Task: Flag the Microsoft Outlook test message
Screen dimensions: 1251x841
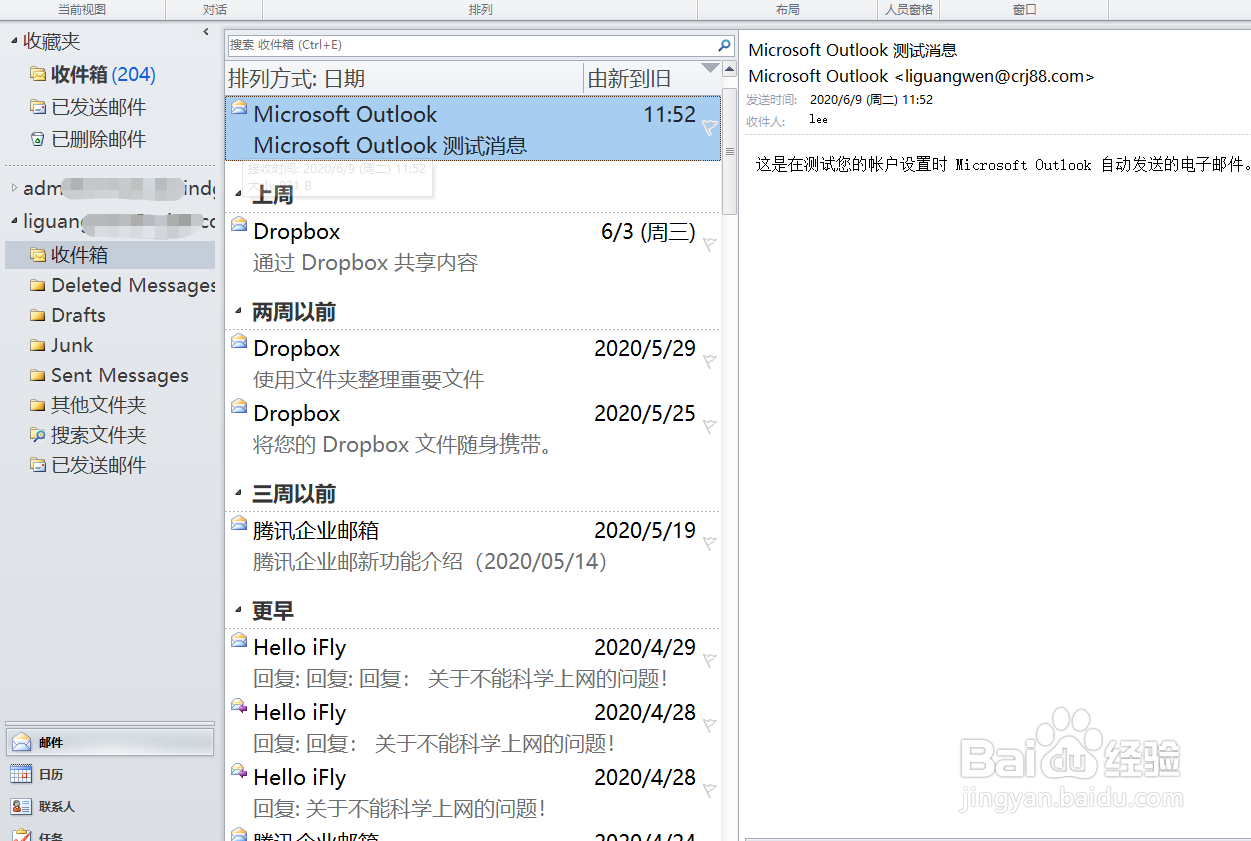Action: [709, 127]
